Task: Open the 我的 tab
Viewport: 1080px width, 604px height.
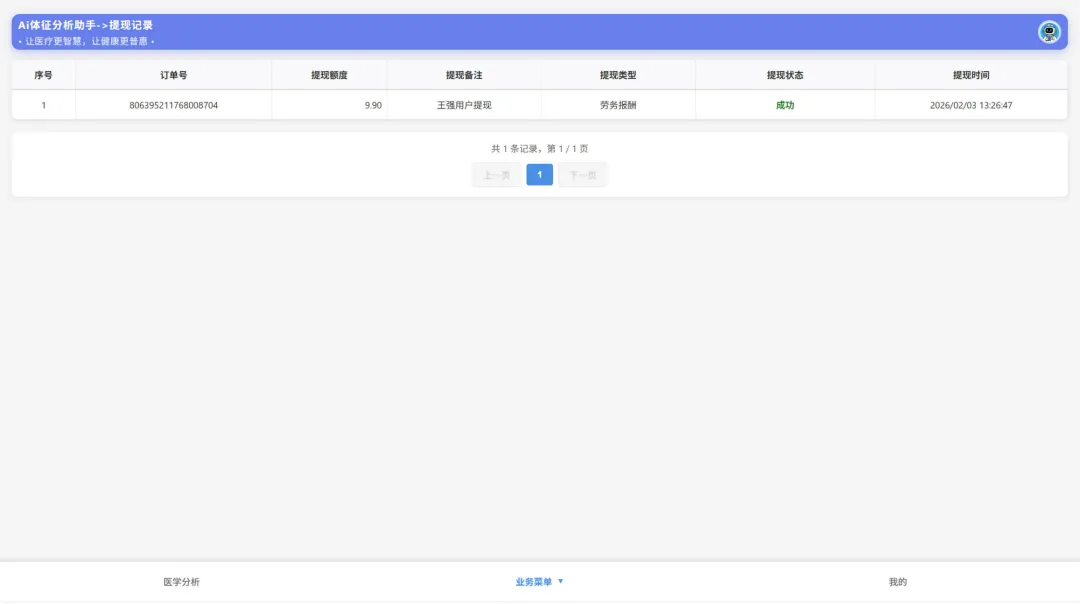Action: [x=897, y=582]
